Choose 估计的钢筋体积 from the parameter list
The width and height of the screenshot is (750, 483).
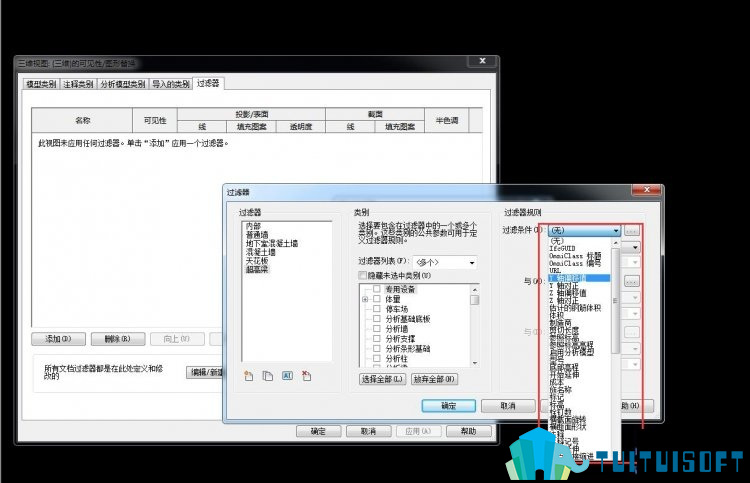[x=575, y=308]
